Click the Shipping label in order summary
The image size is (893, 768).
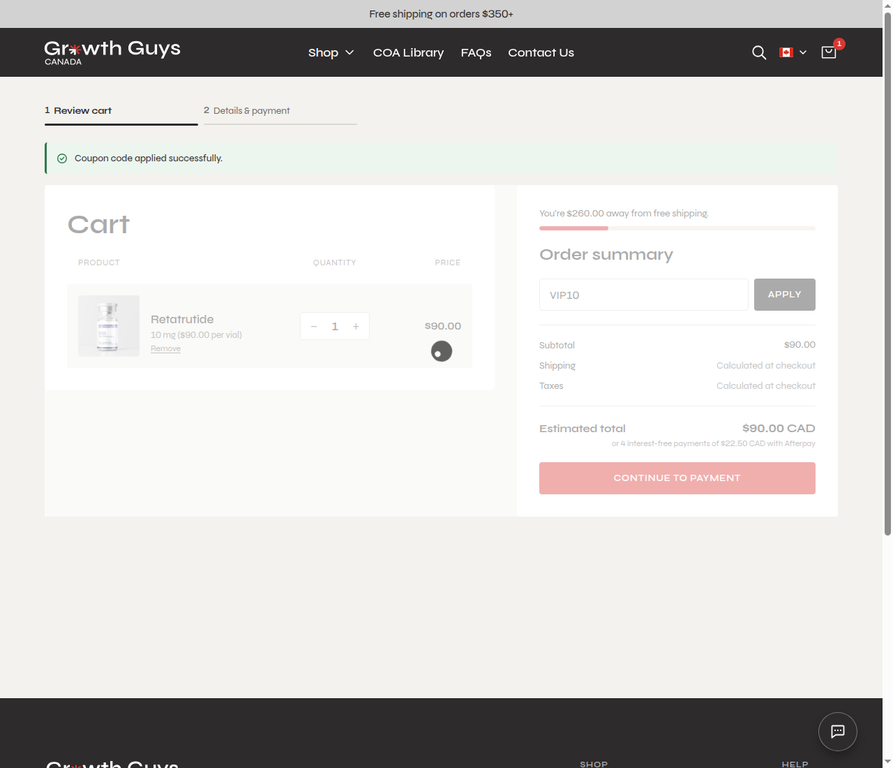[558, 365]
